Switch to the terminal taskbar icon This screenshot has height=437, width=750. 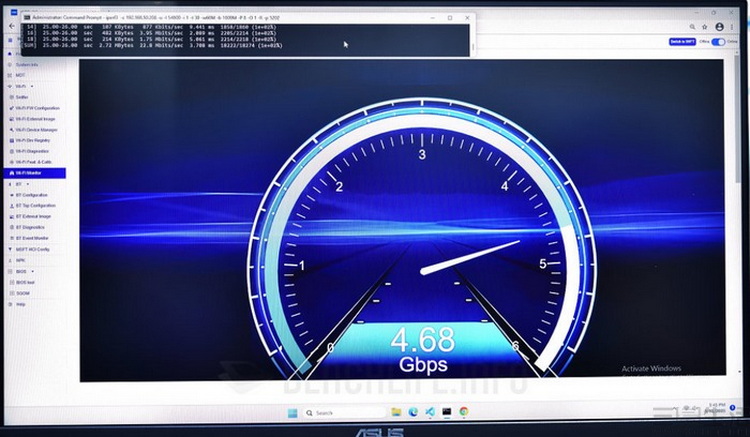[x=446, y=412]
